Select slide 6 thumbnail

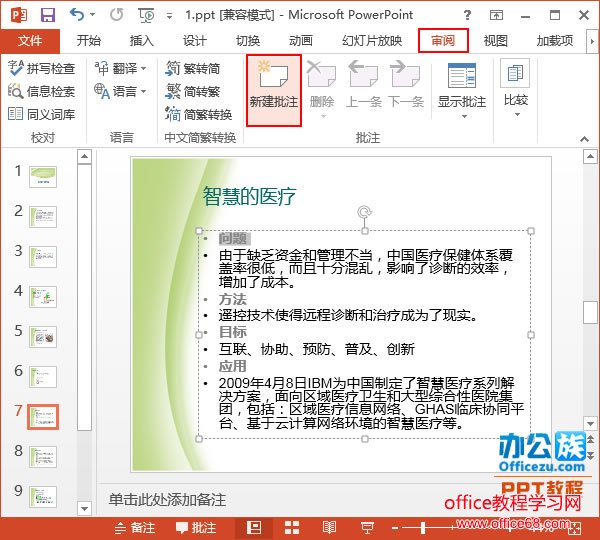point(43,377)
